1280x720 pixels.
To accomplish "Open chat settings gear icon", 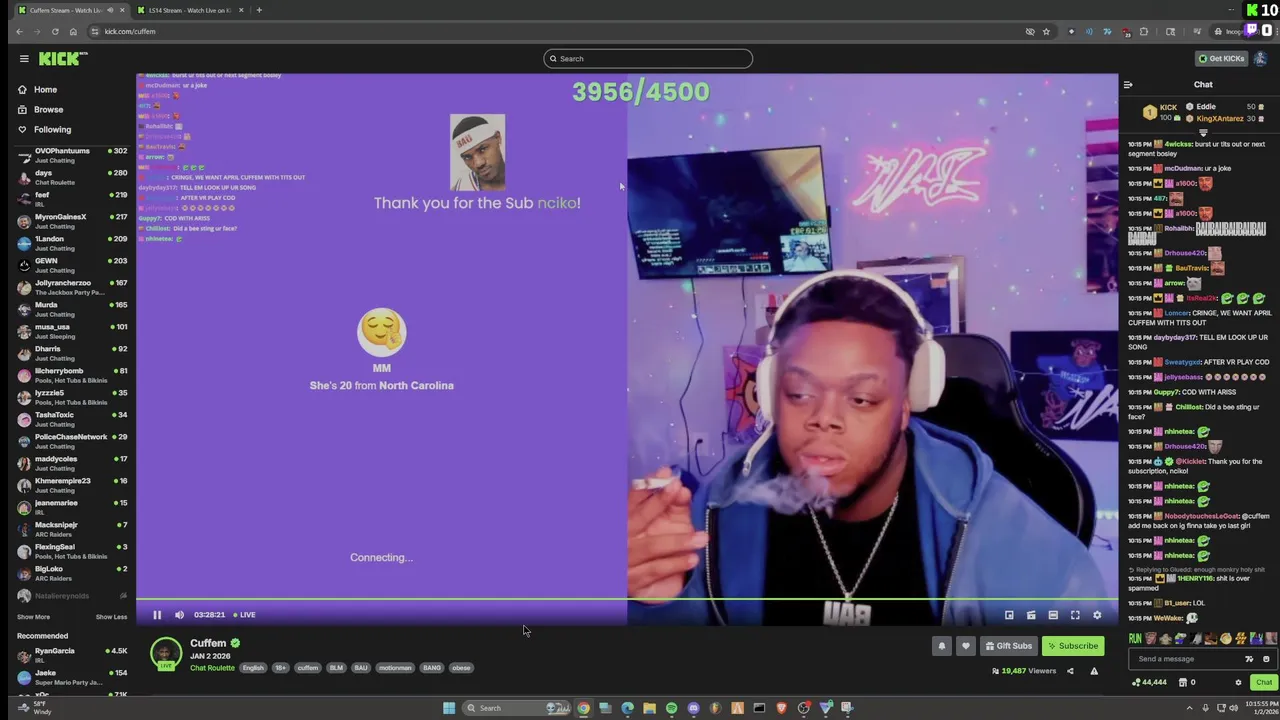I will tap(1238, 682).
